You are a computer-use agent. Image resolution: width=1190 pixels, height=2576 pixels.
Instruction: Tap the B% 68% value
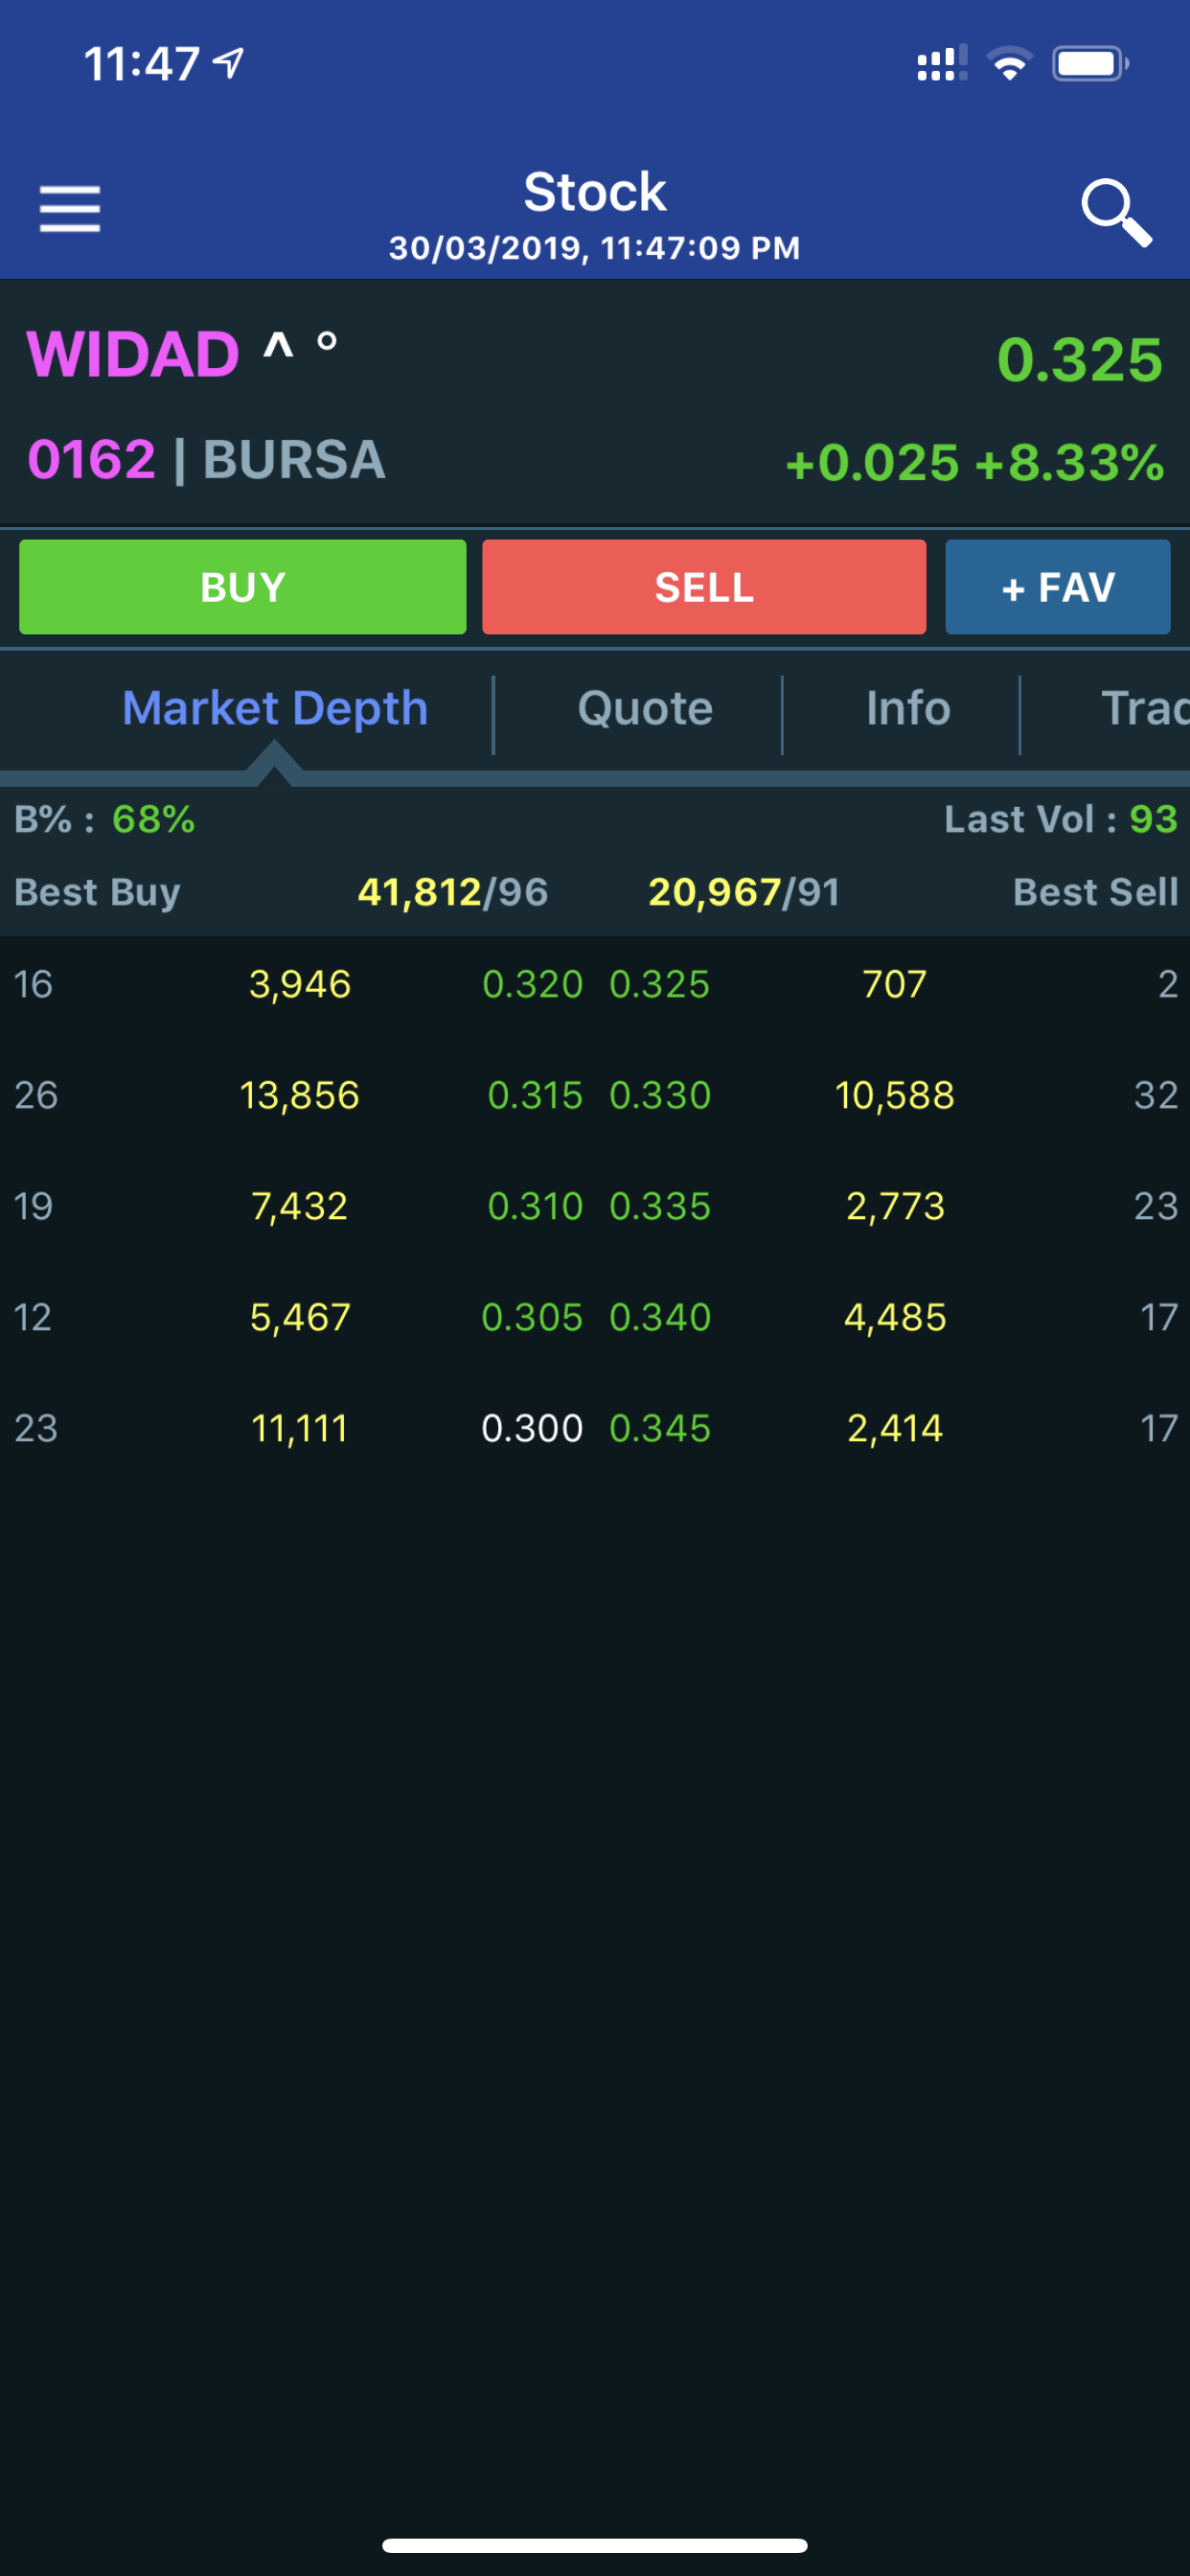[x=153, y=819]
